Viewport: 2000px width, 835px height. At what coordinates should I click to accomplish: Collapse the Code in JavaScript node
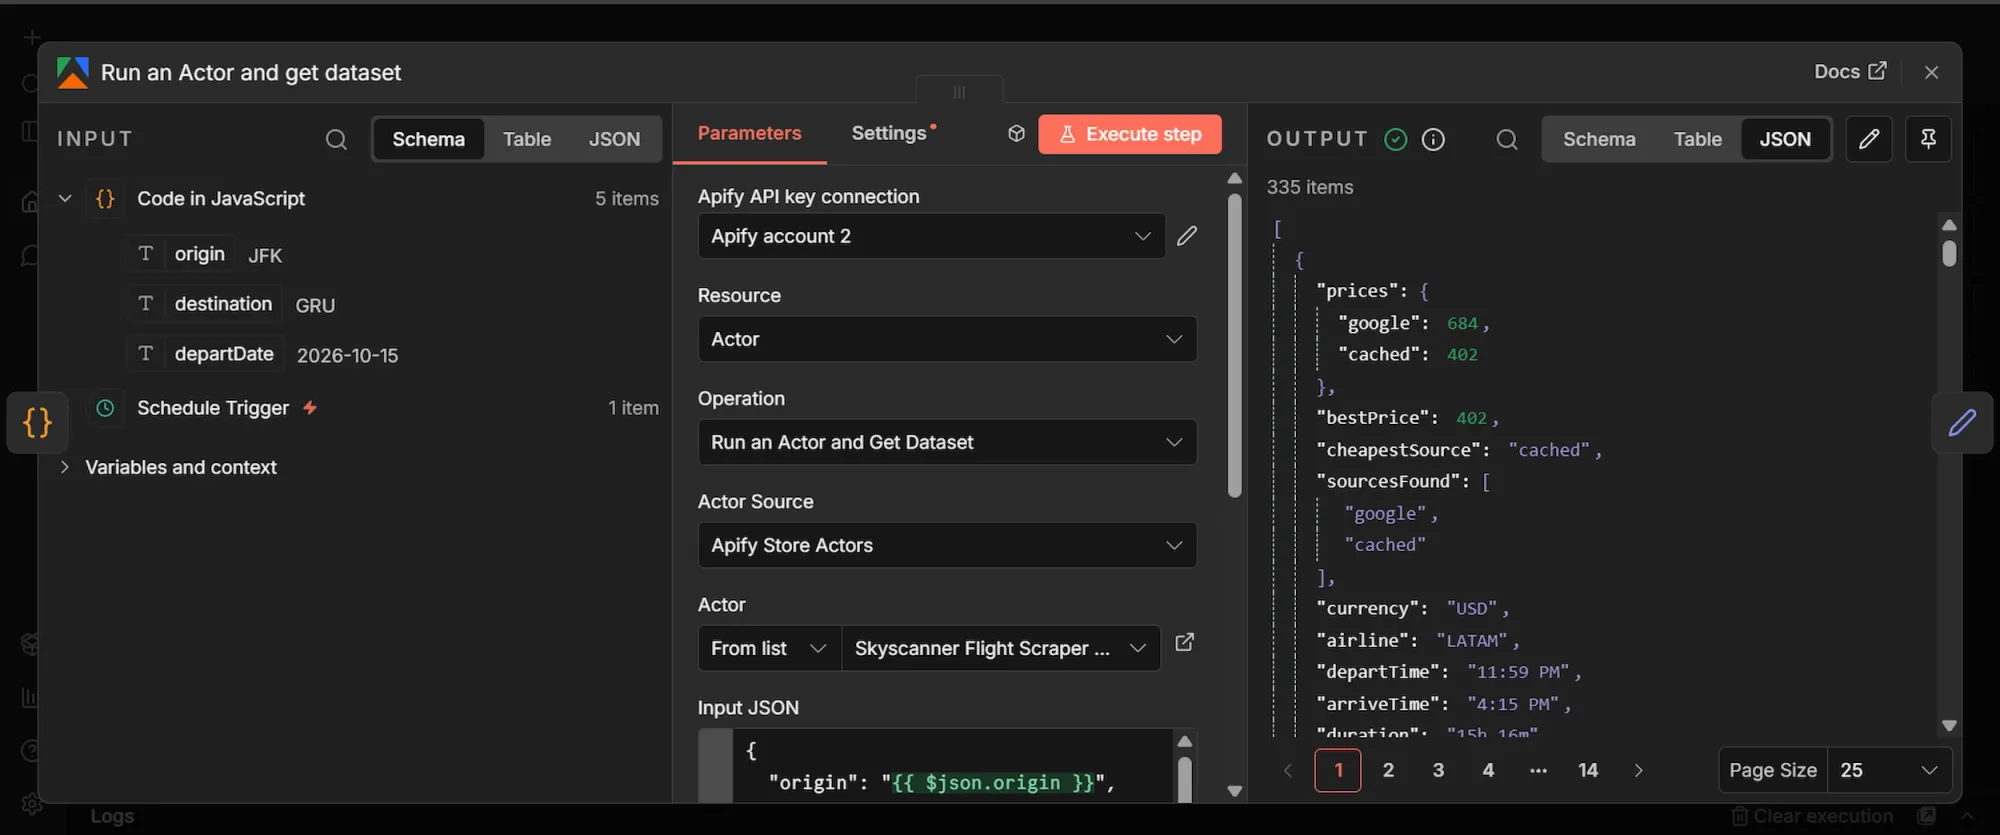pos(65,198)
